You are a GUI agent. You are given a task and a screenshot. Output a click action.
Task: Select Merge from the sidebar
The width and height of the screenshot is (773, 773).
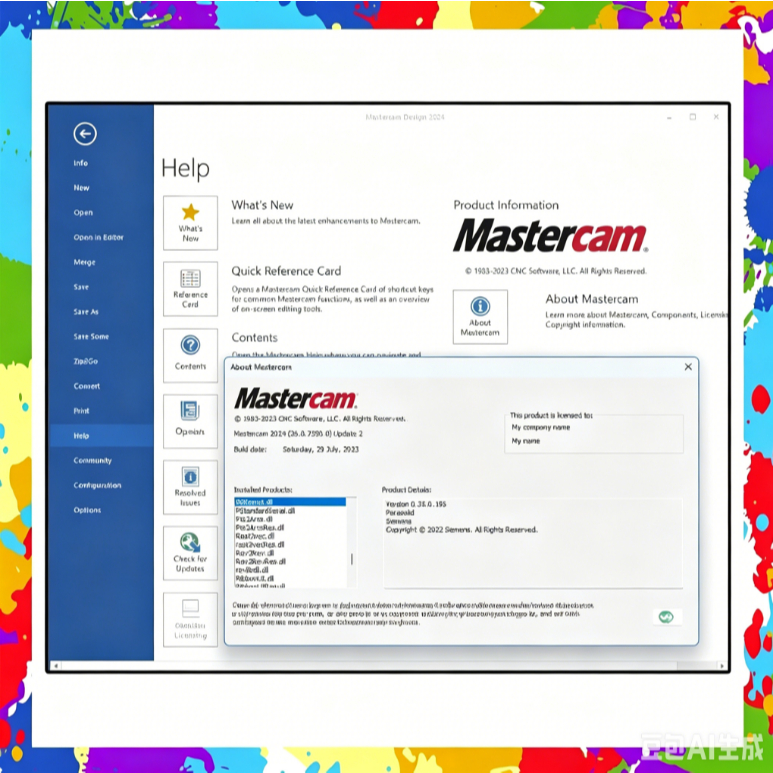pyautogui.click(x=84, y=262)
